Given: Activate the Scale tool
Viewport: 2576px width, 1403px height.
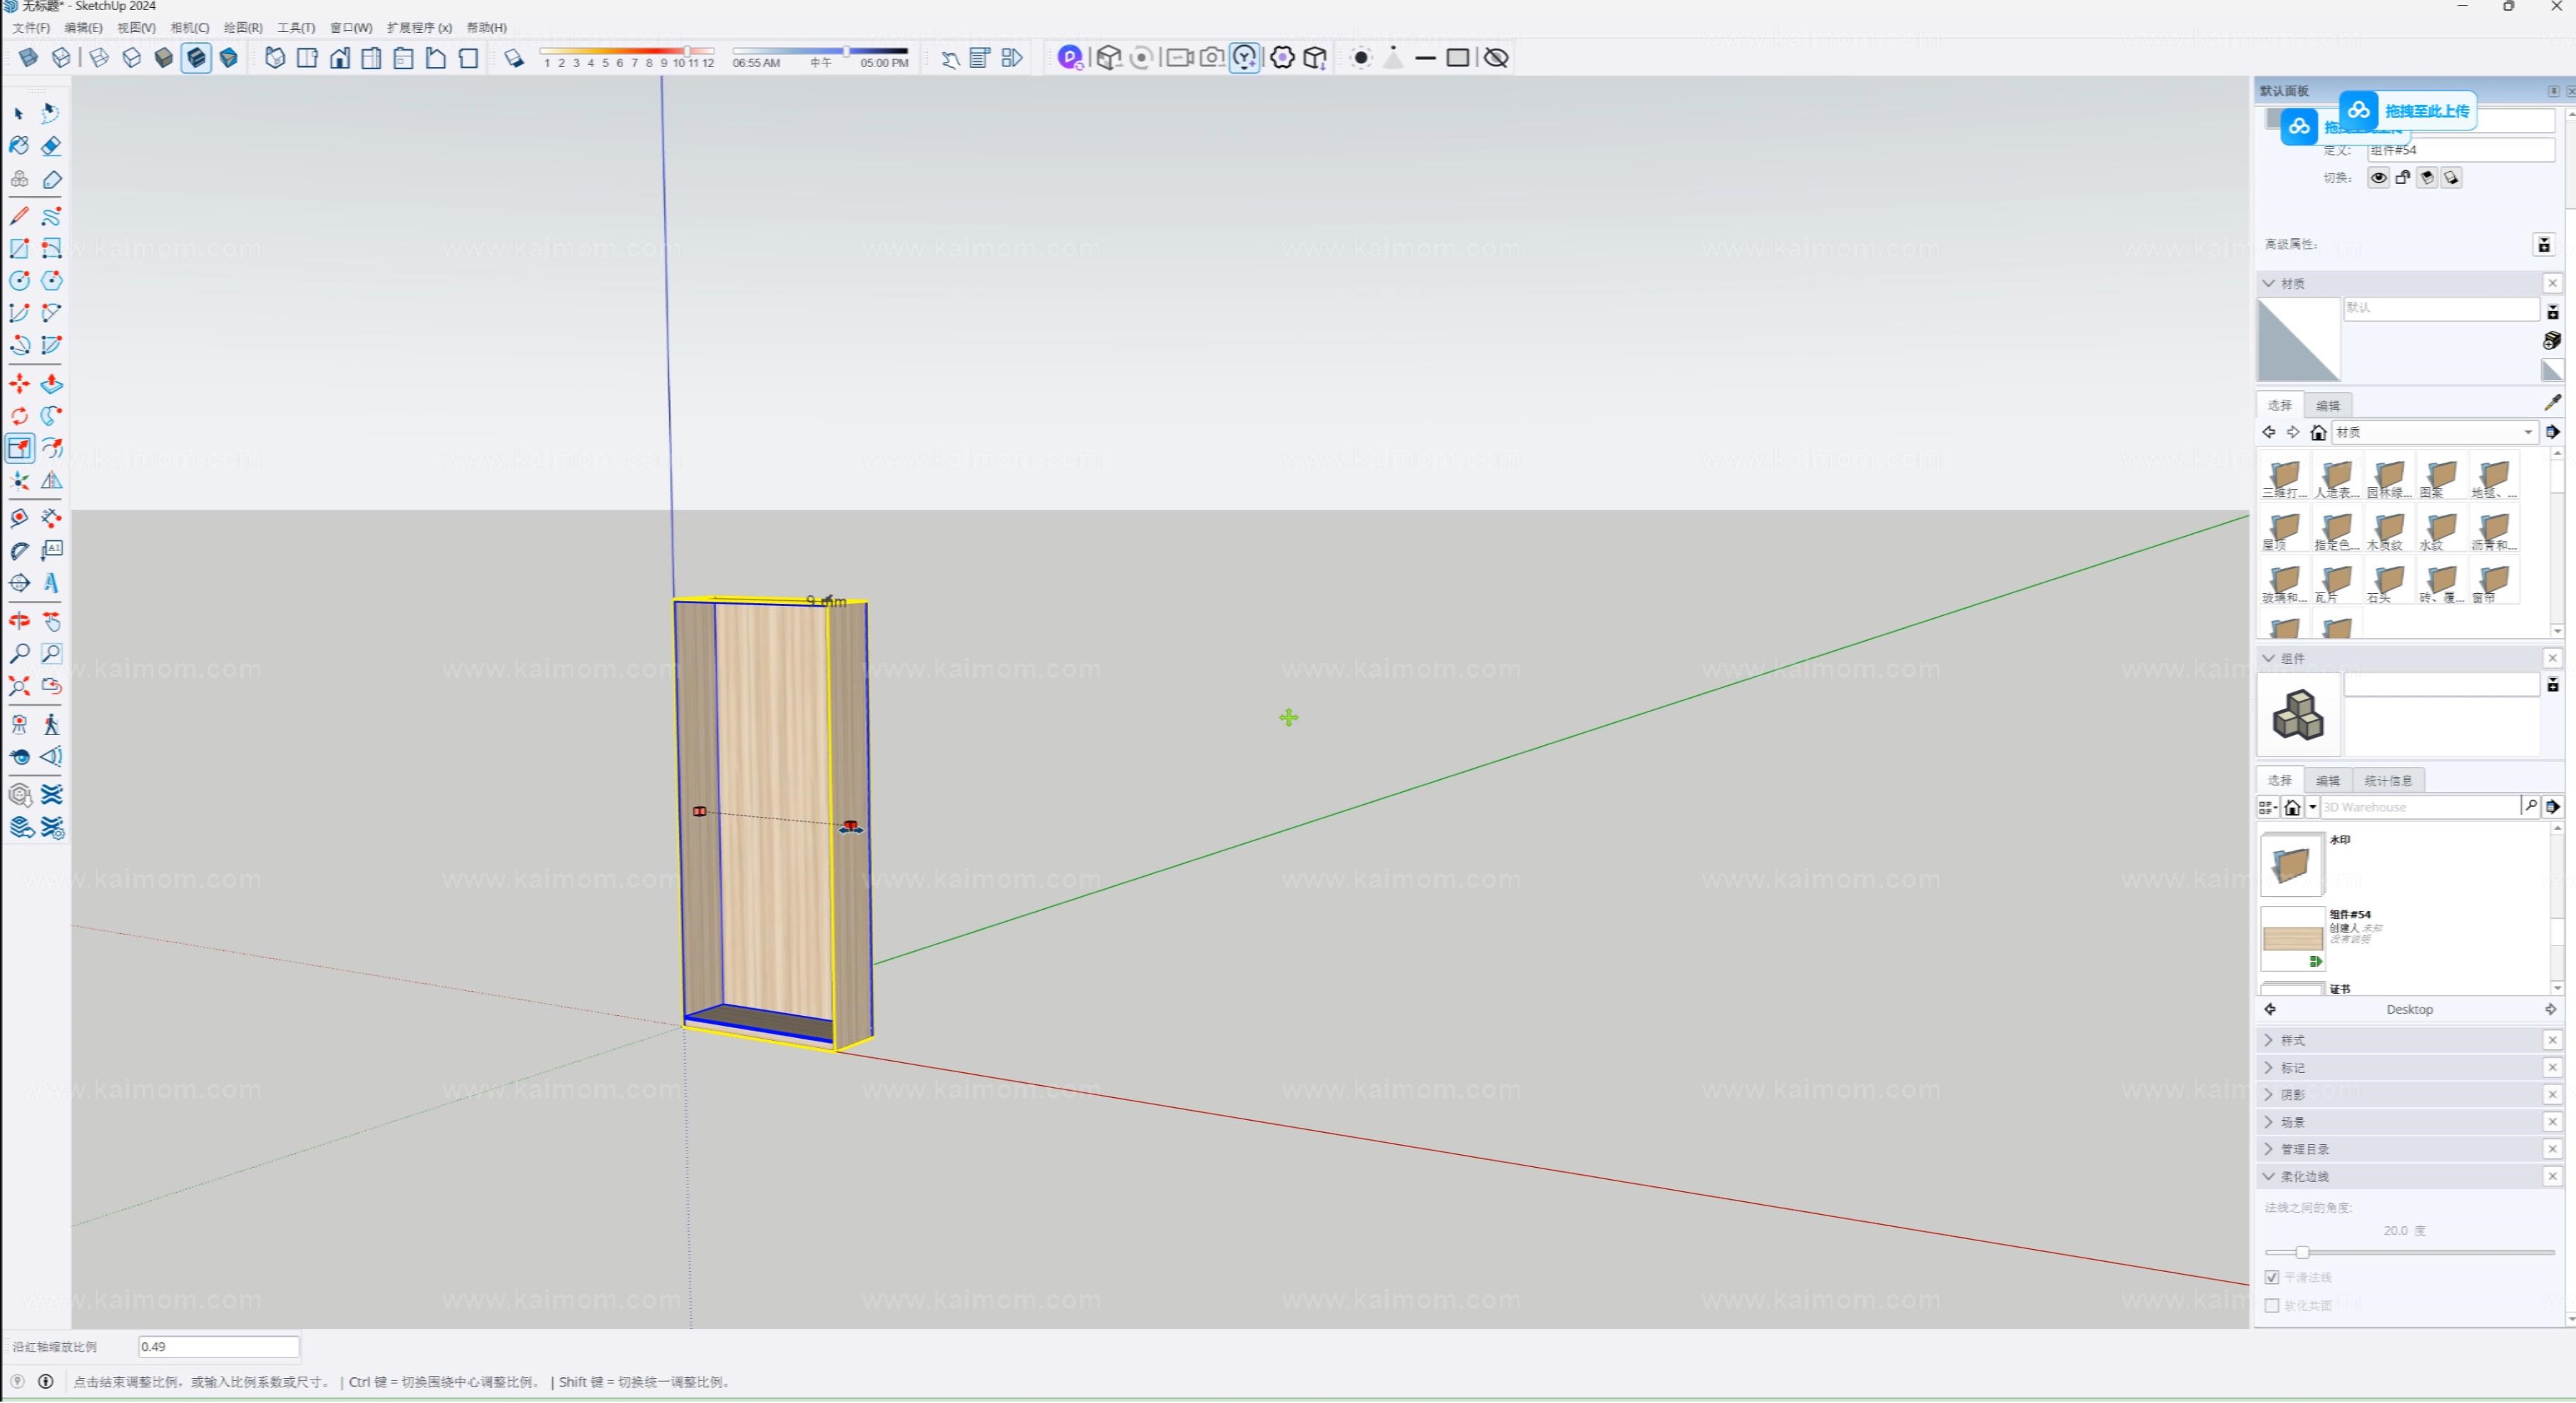Looking at the screenshot, I should (x=19, y=448).
